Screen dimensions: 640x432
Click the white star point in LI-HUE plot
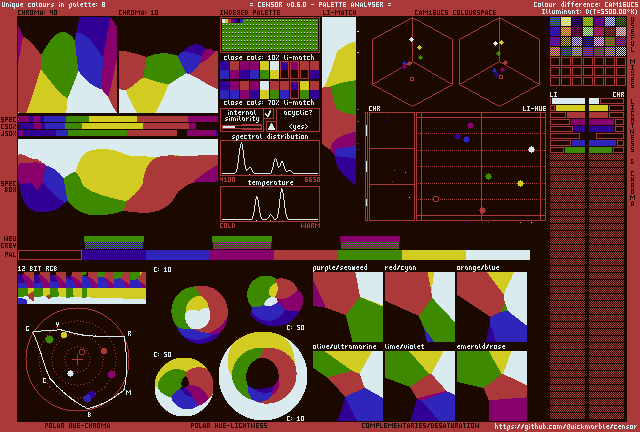531,149
